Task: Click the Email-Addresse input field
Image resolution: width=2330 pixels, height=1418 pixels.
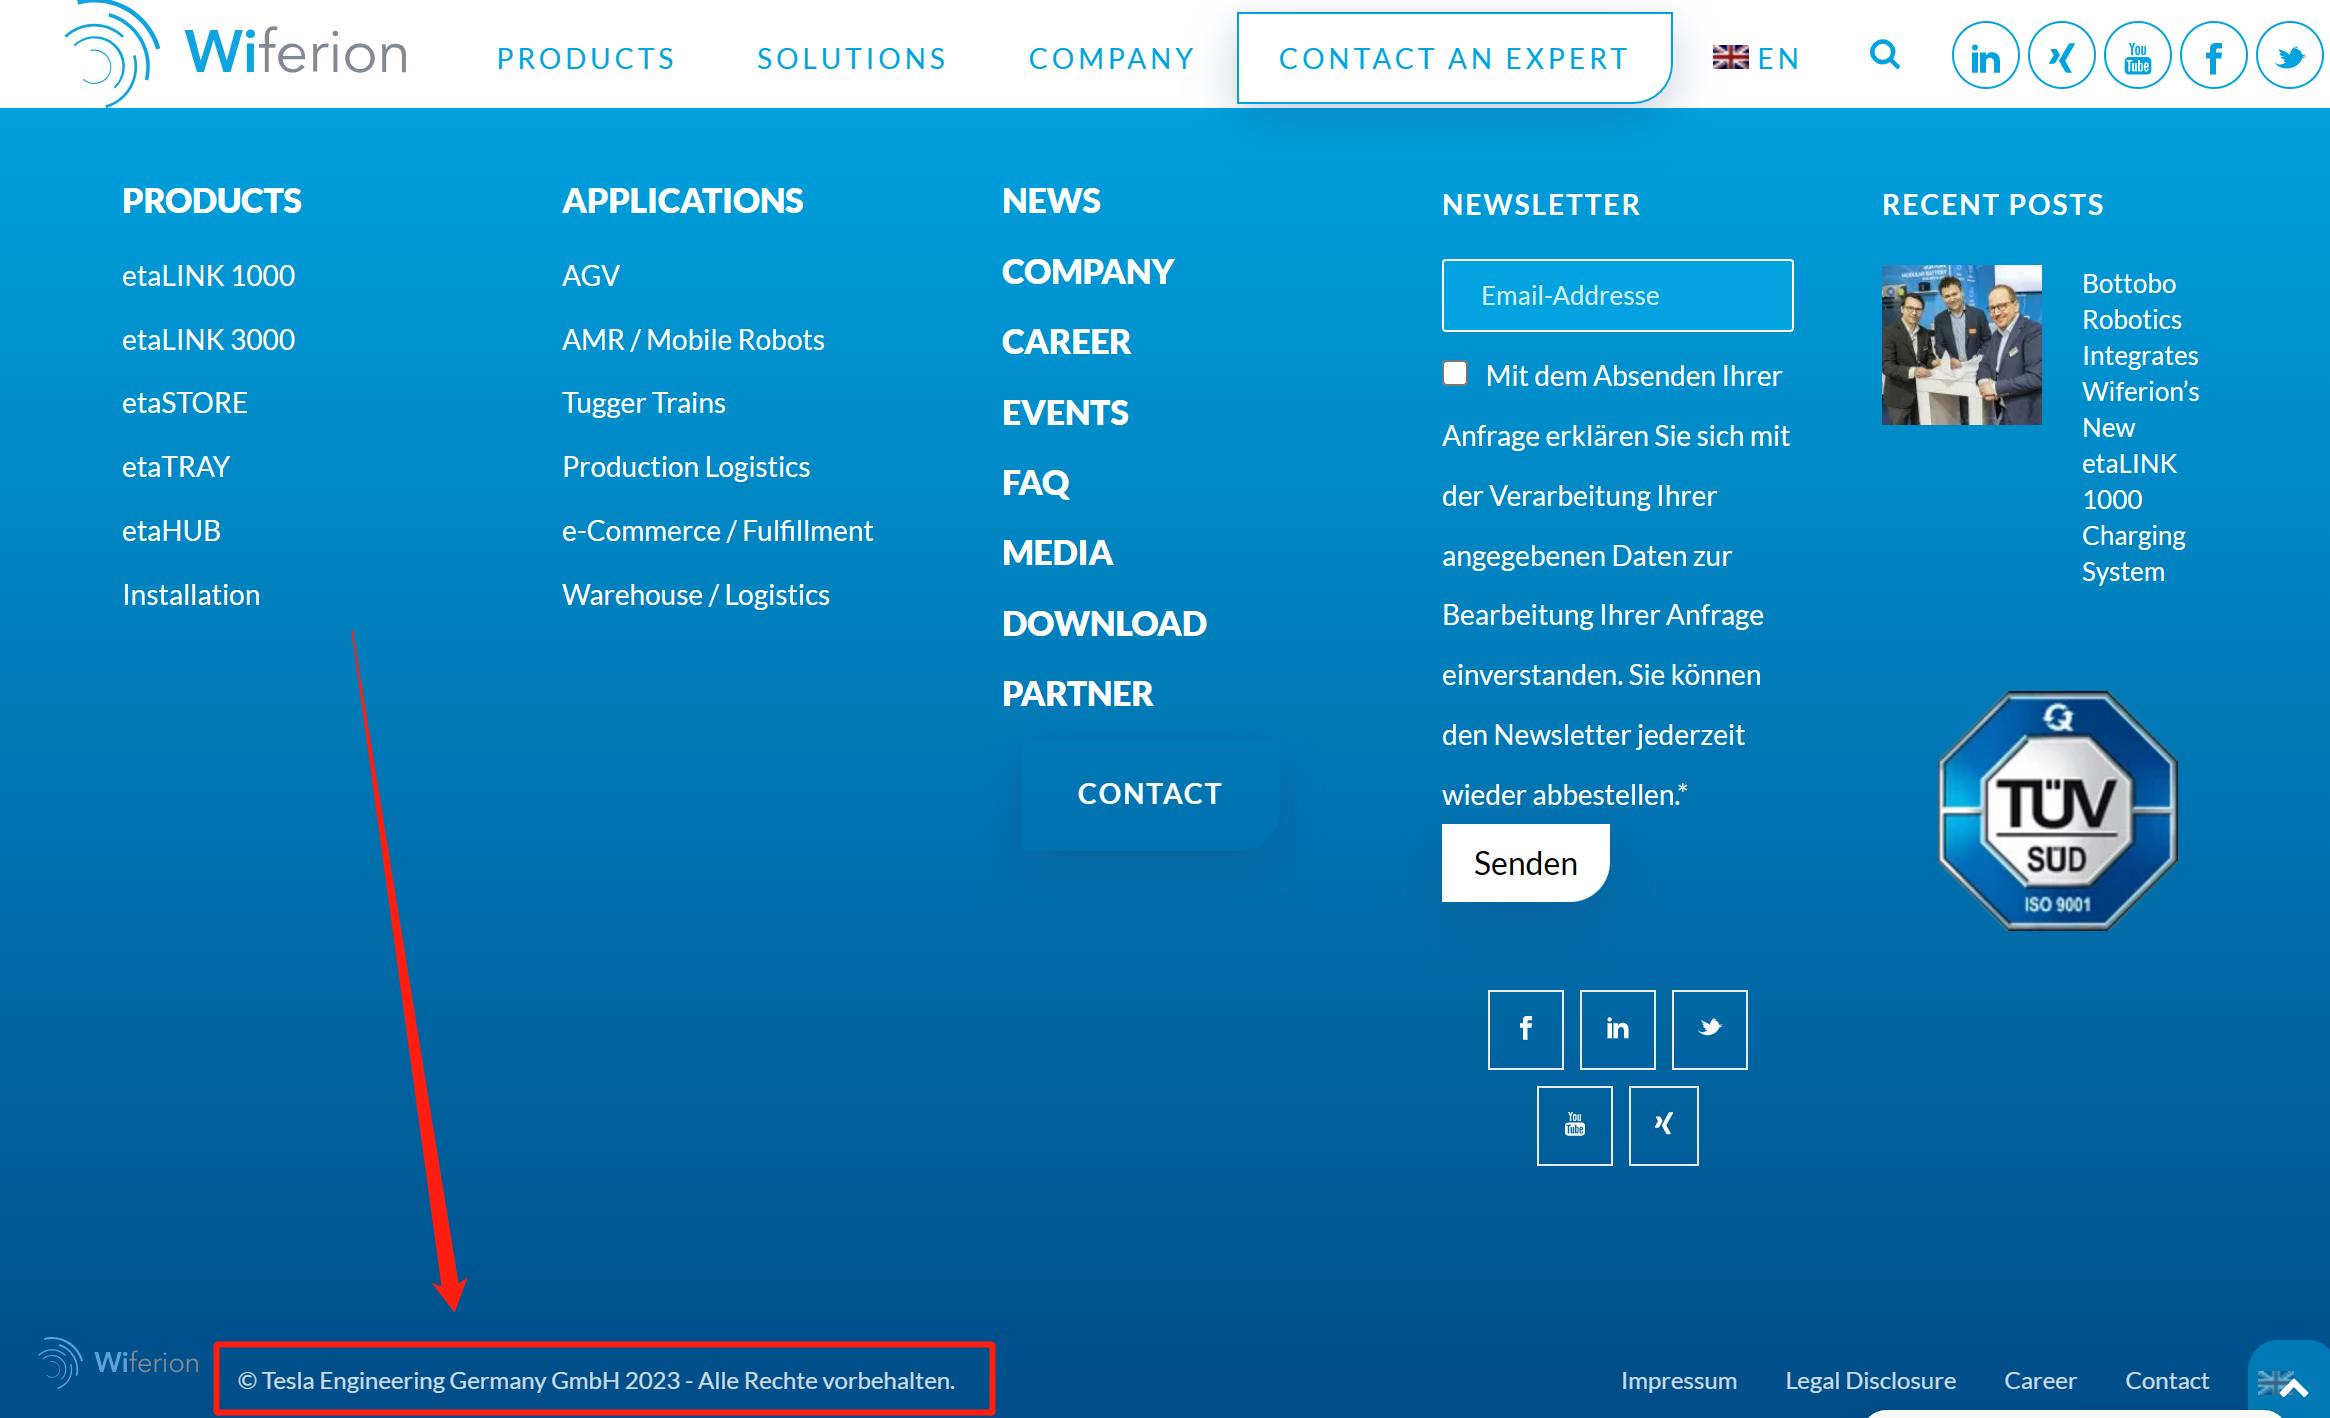Action: 1617,295
